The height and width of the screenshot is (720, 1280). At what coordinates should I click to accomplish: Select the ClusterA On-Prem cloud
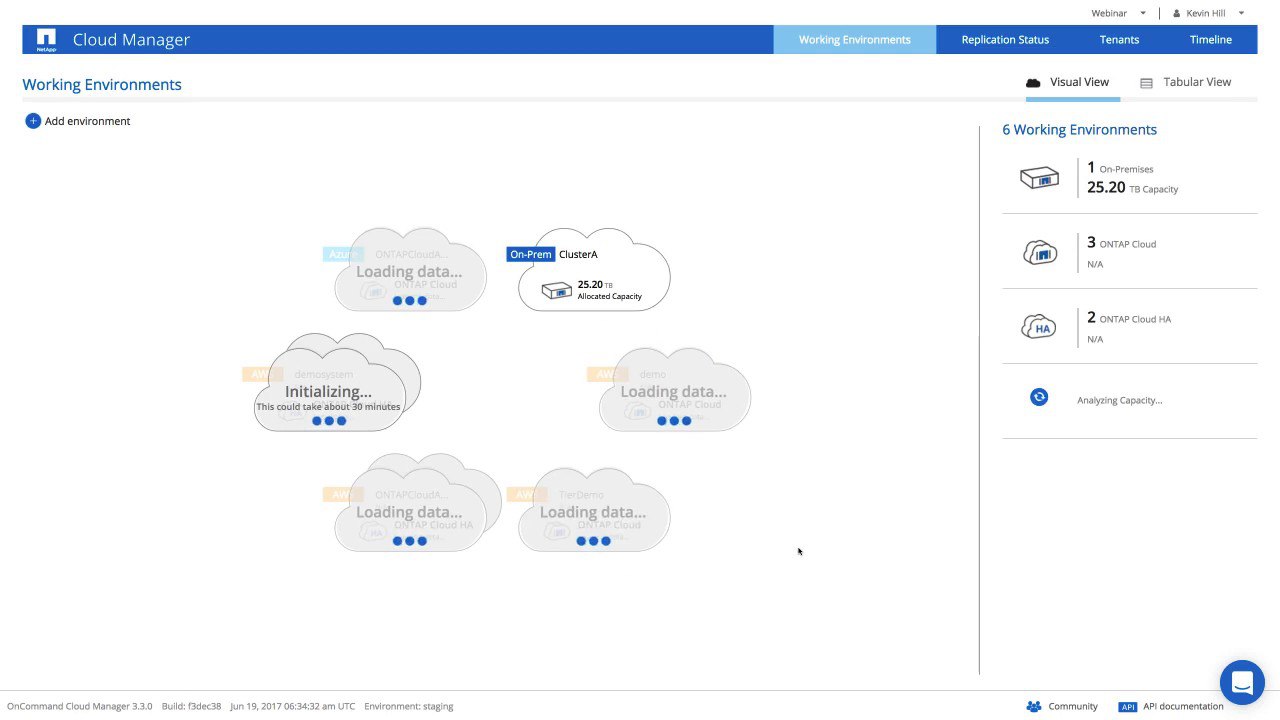[594, 271]
